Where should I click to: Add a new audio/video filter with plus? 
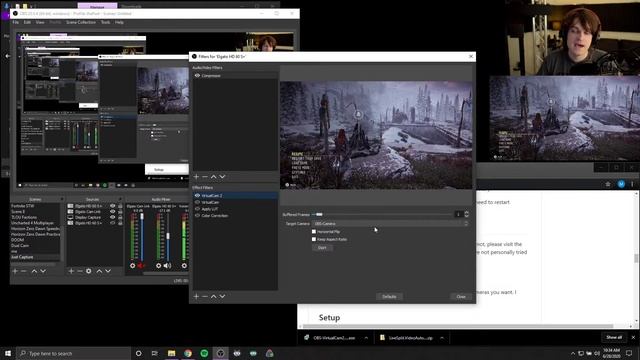[x=196, y=177]
